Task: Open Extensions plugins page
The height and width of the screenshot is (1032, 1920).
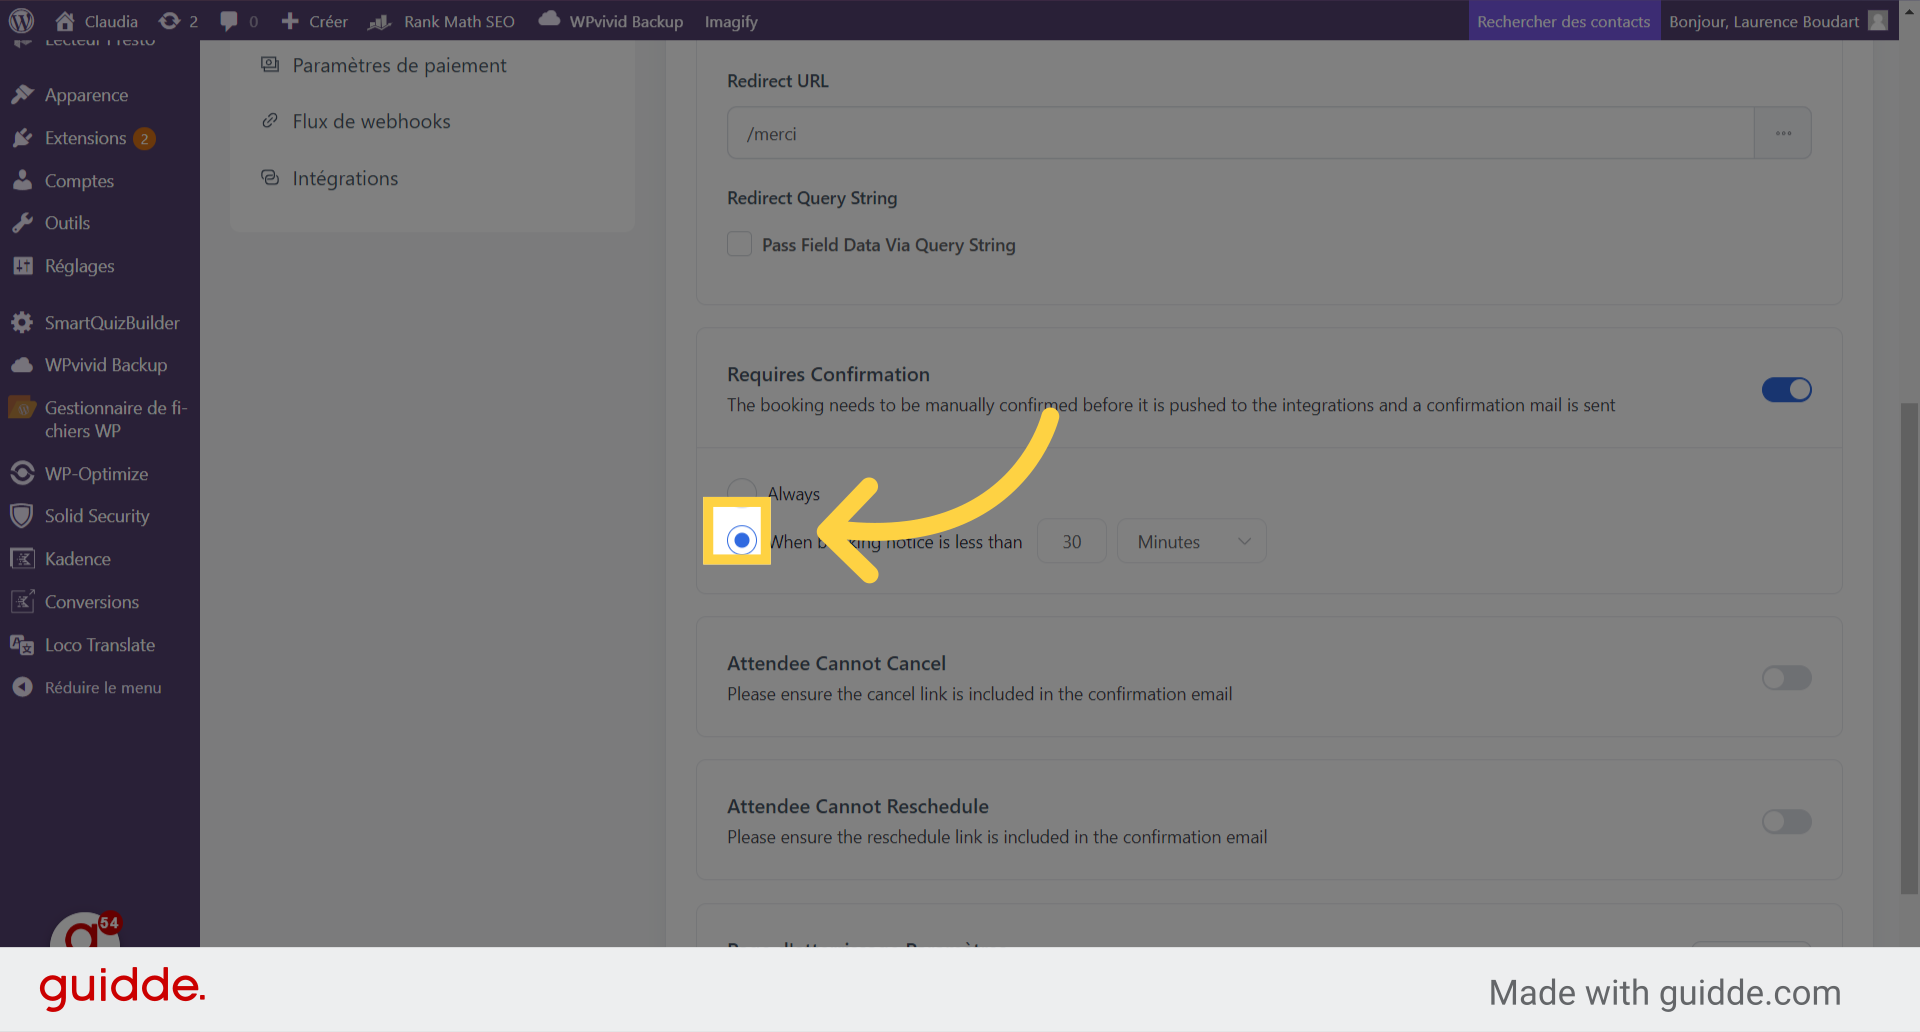Action: pyautogui.click(x=85, y=138)
